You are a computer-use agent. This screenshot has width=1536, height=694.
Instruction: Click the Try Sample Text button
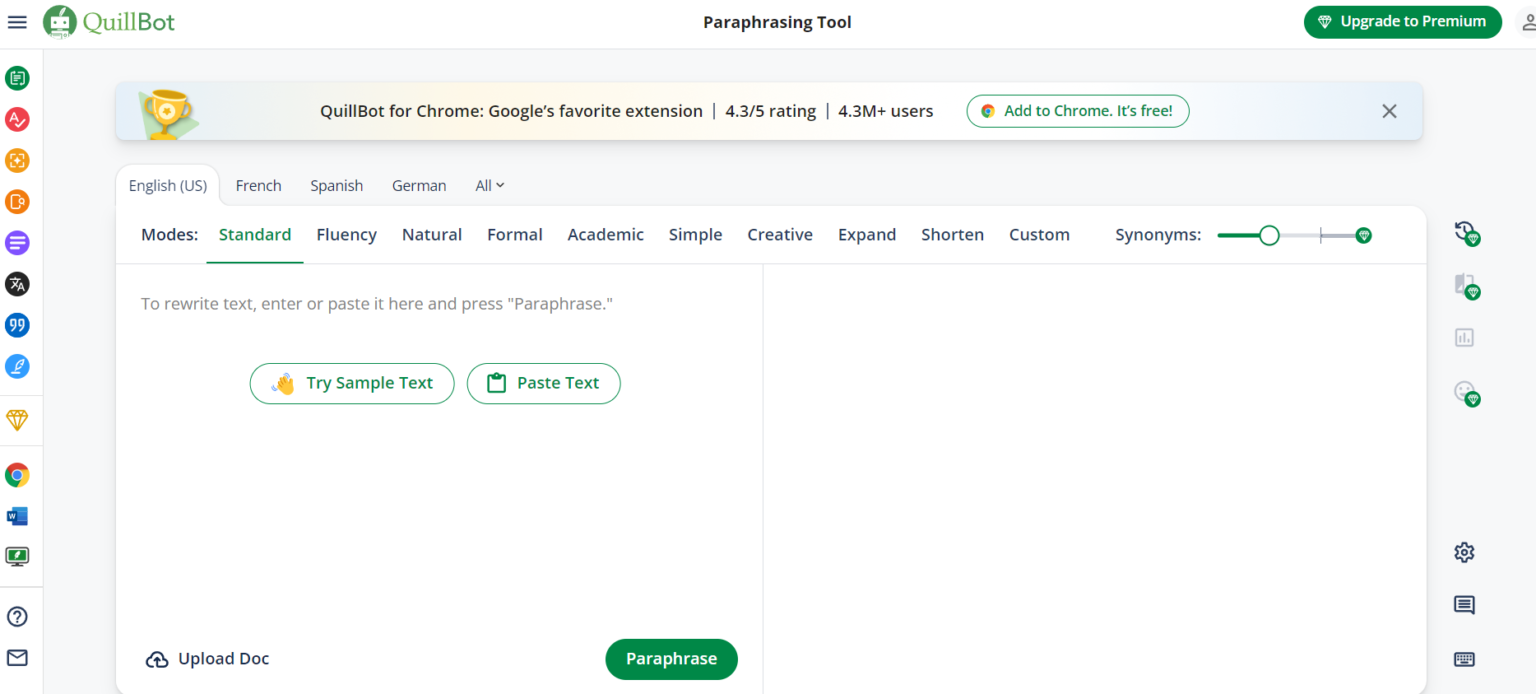352,383
